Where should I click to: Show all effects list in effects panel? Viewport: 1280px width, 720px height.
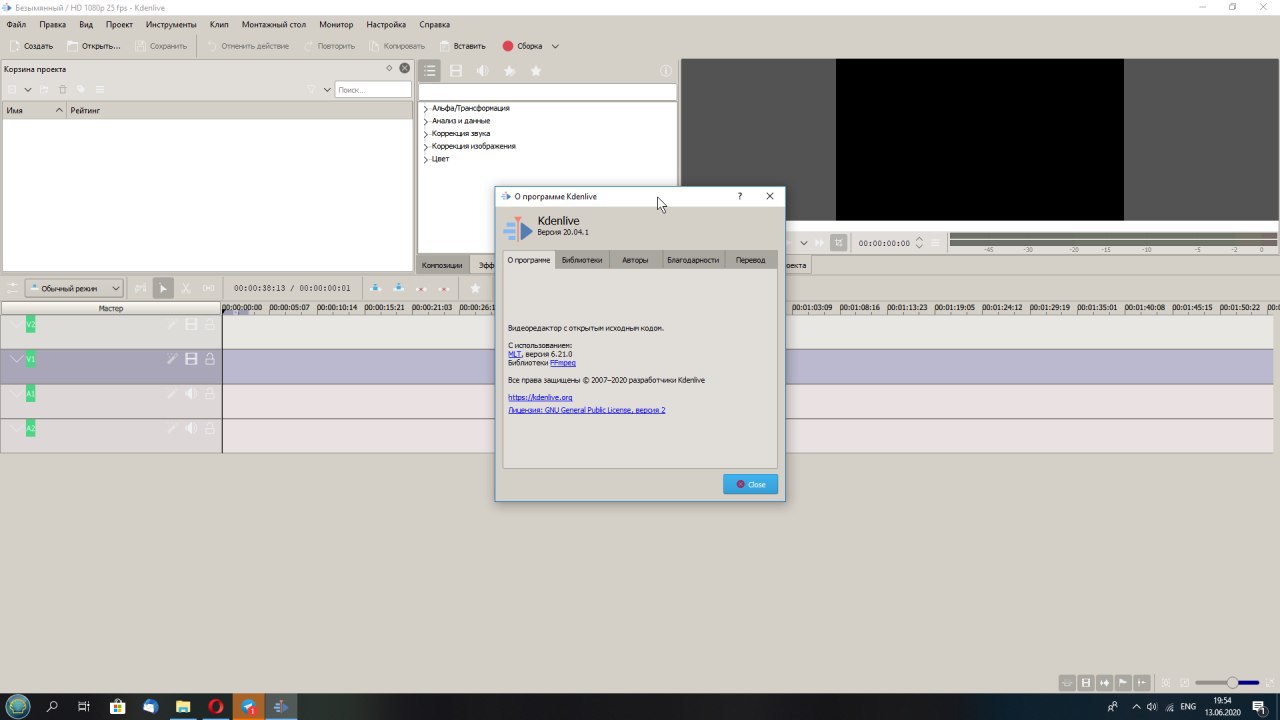click(x=430, y=71)
